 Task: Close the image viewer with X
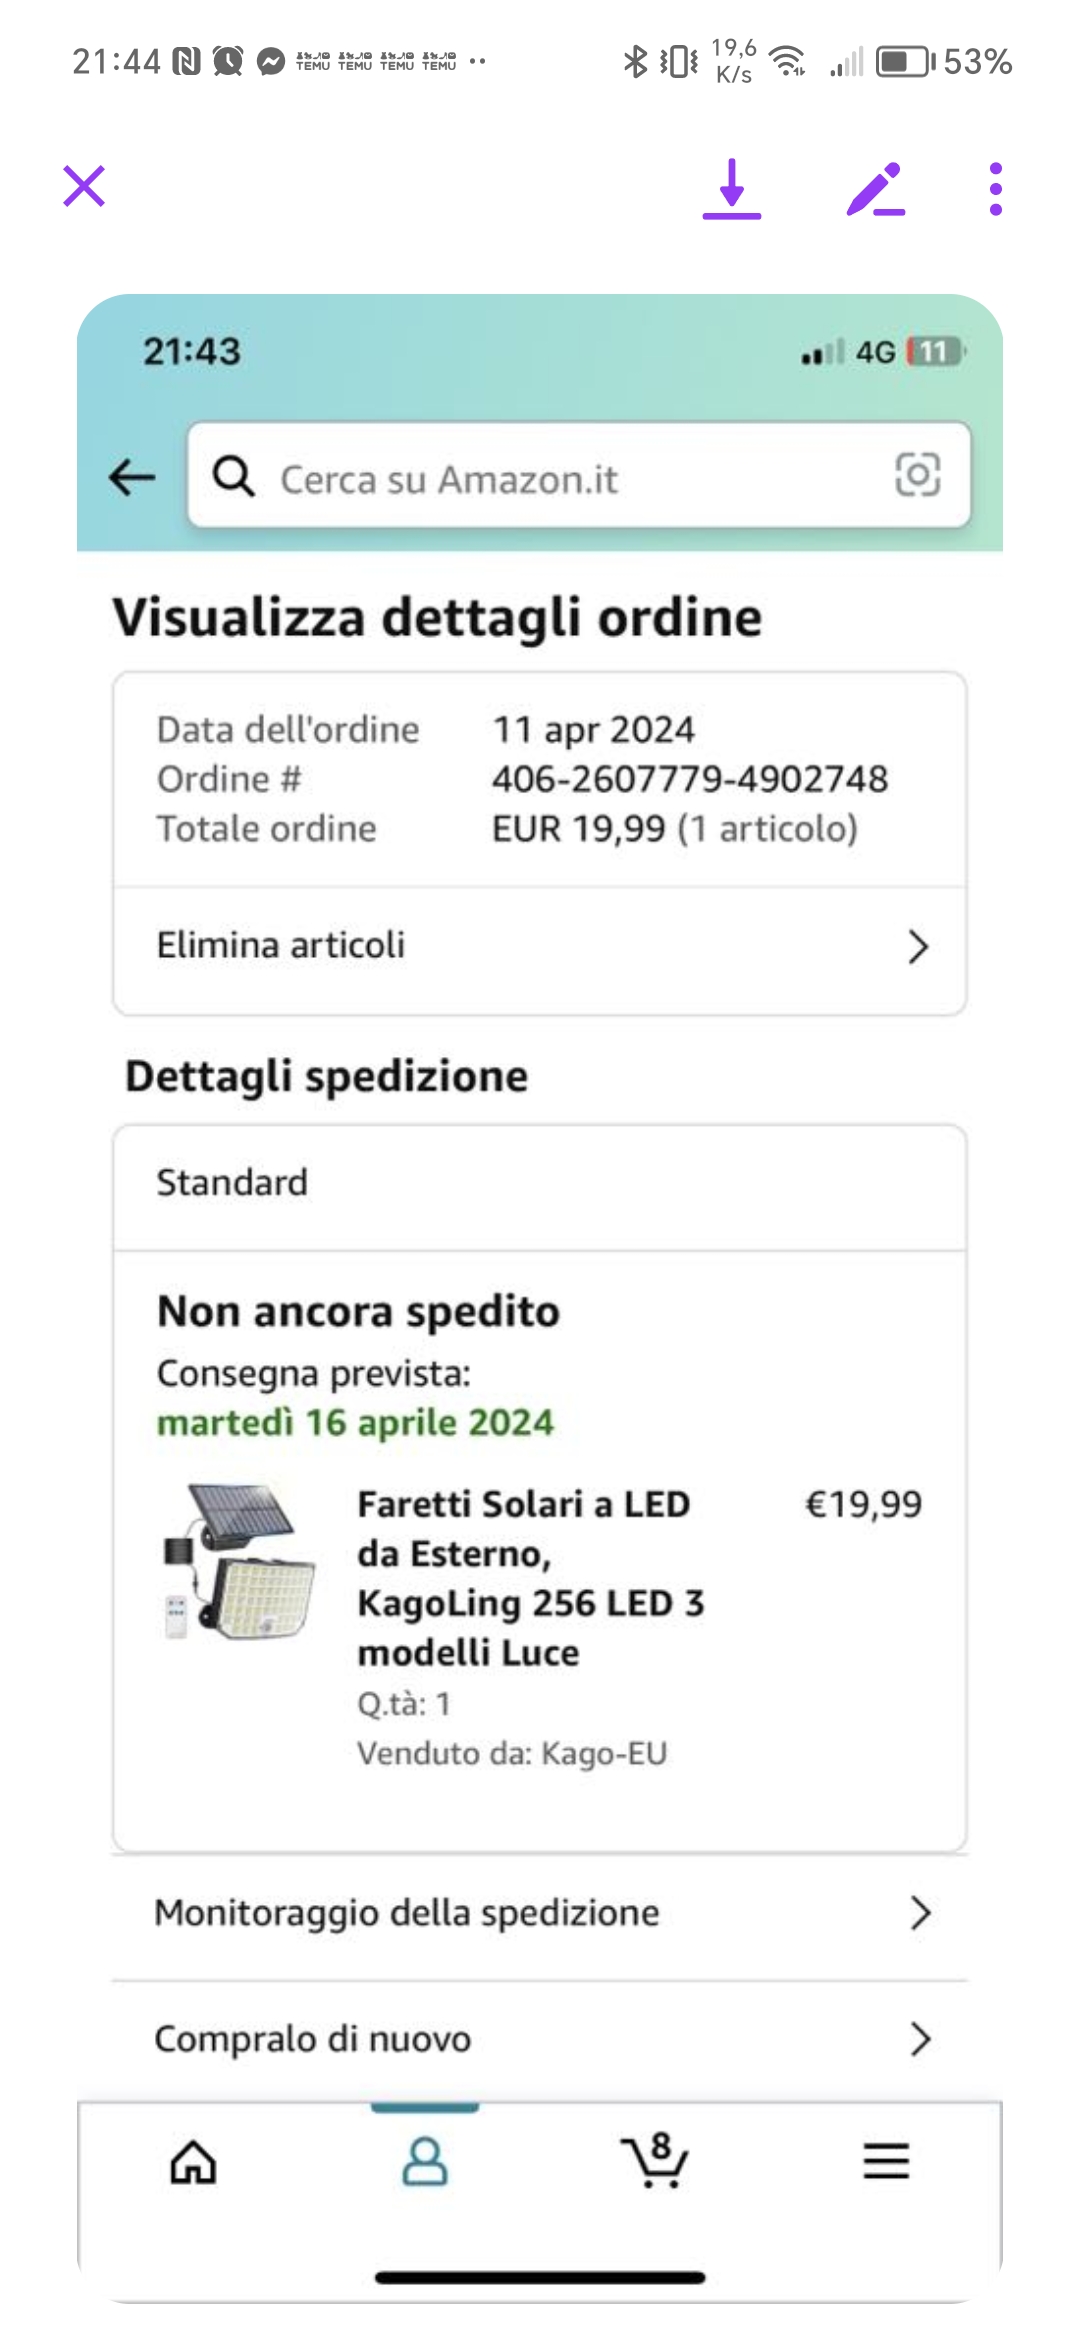click(x=84, y=187)
